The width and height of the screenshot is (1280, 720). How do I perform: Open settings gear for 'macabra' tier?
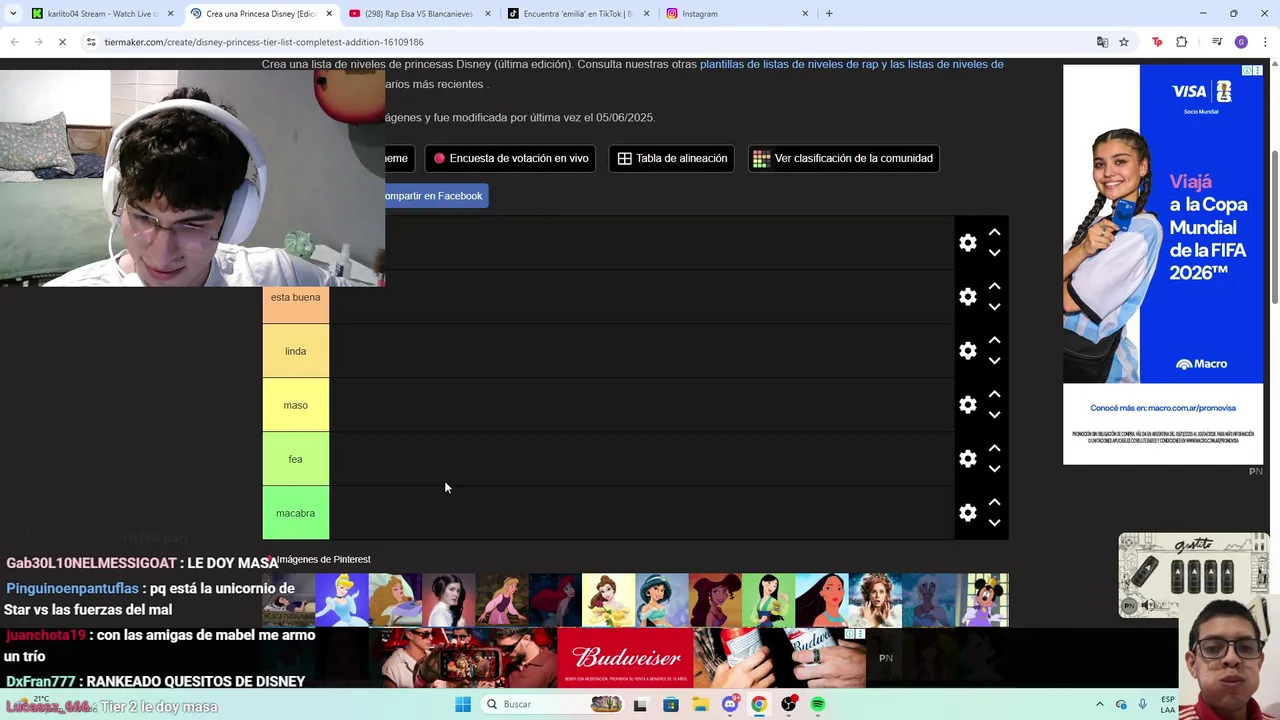968,513
